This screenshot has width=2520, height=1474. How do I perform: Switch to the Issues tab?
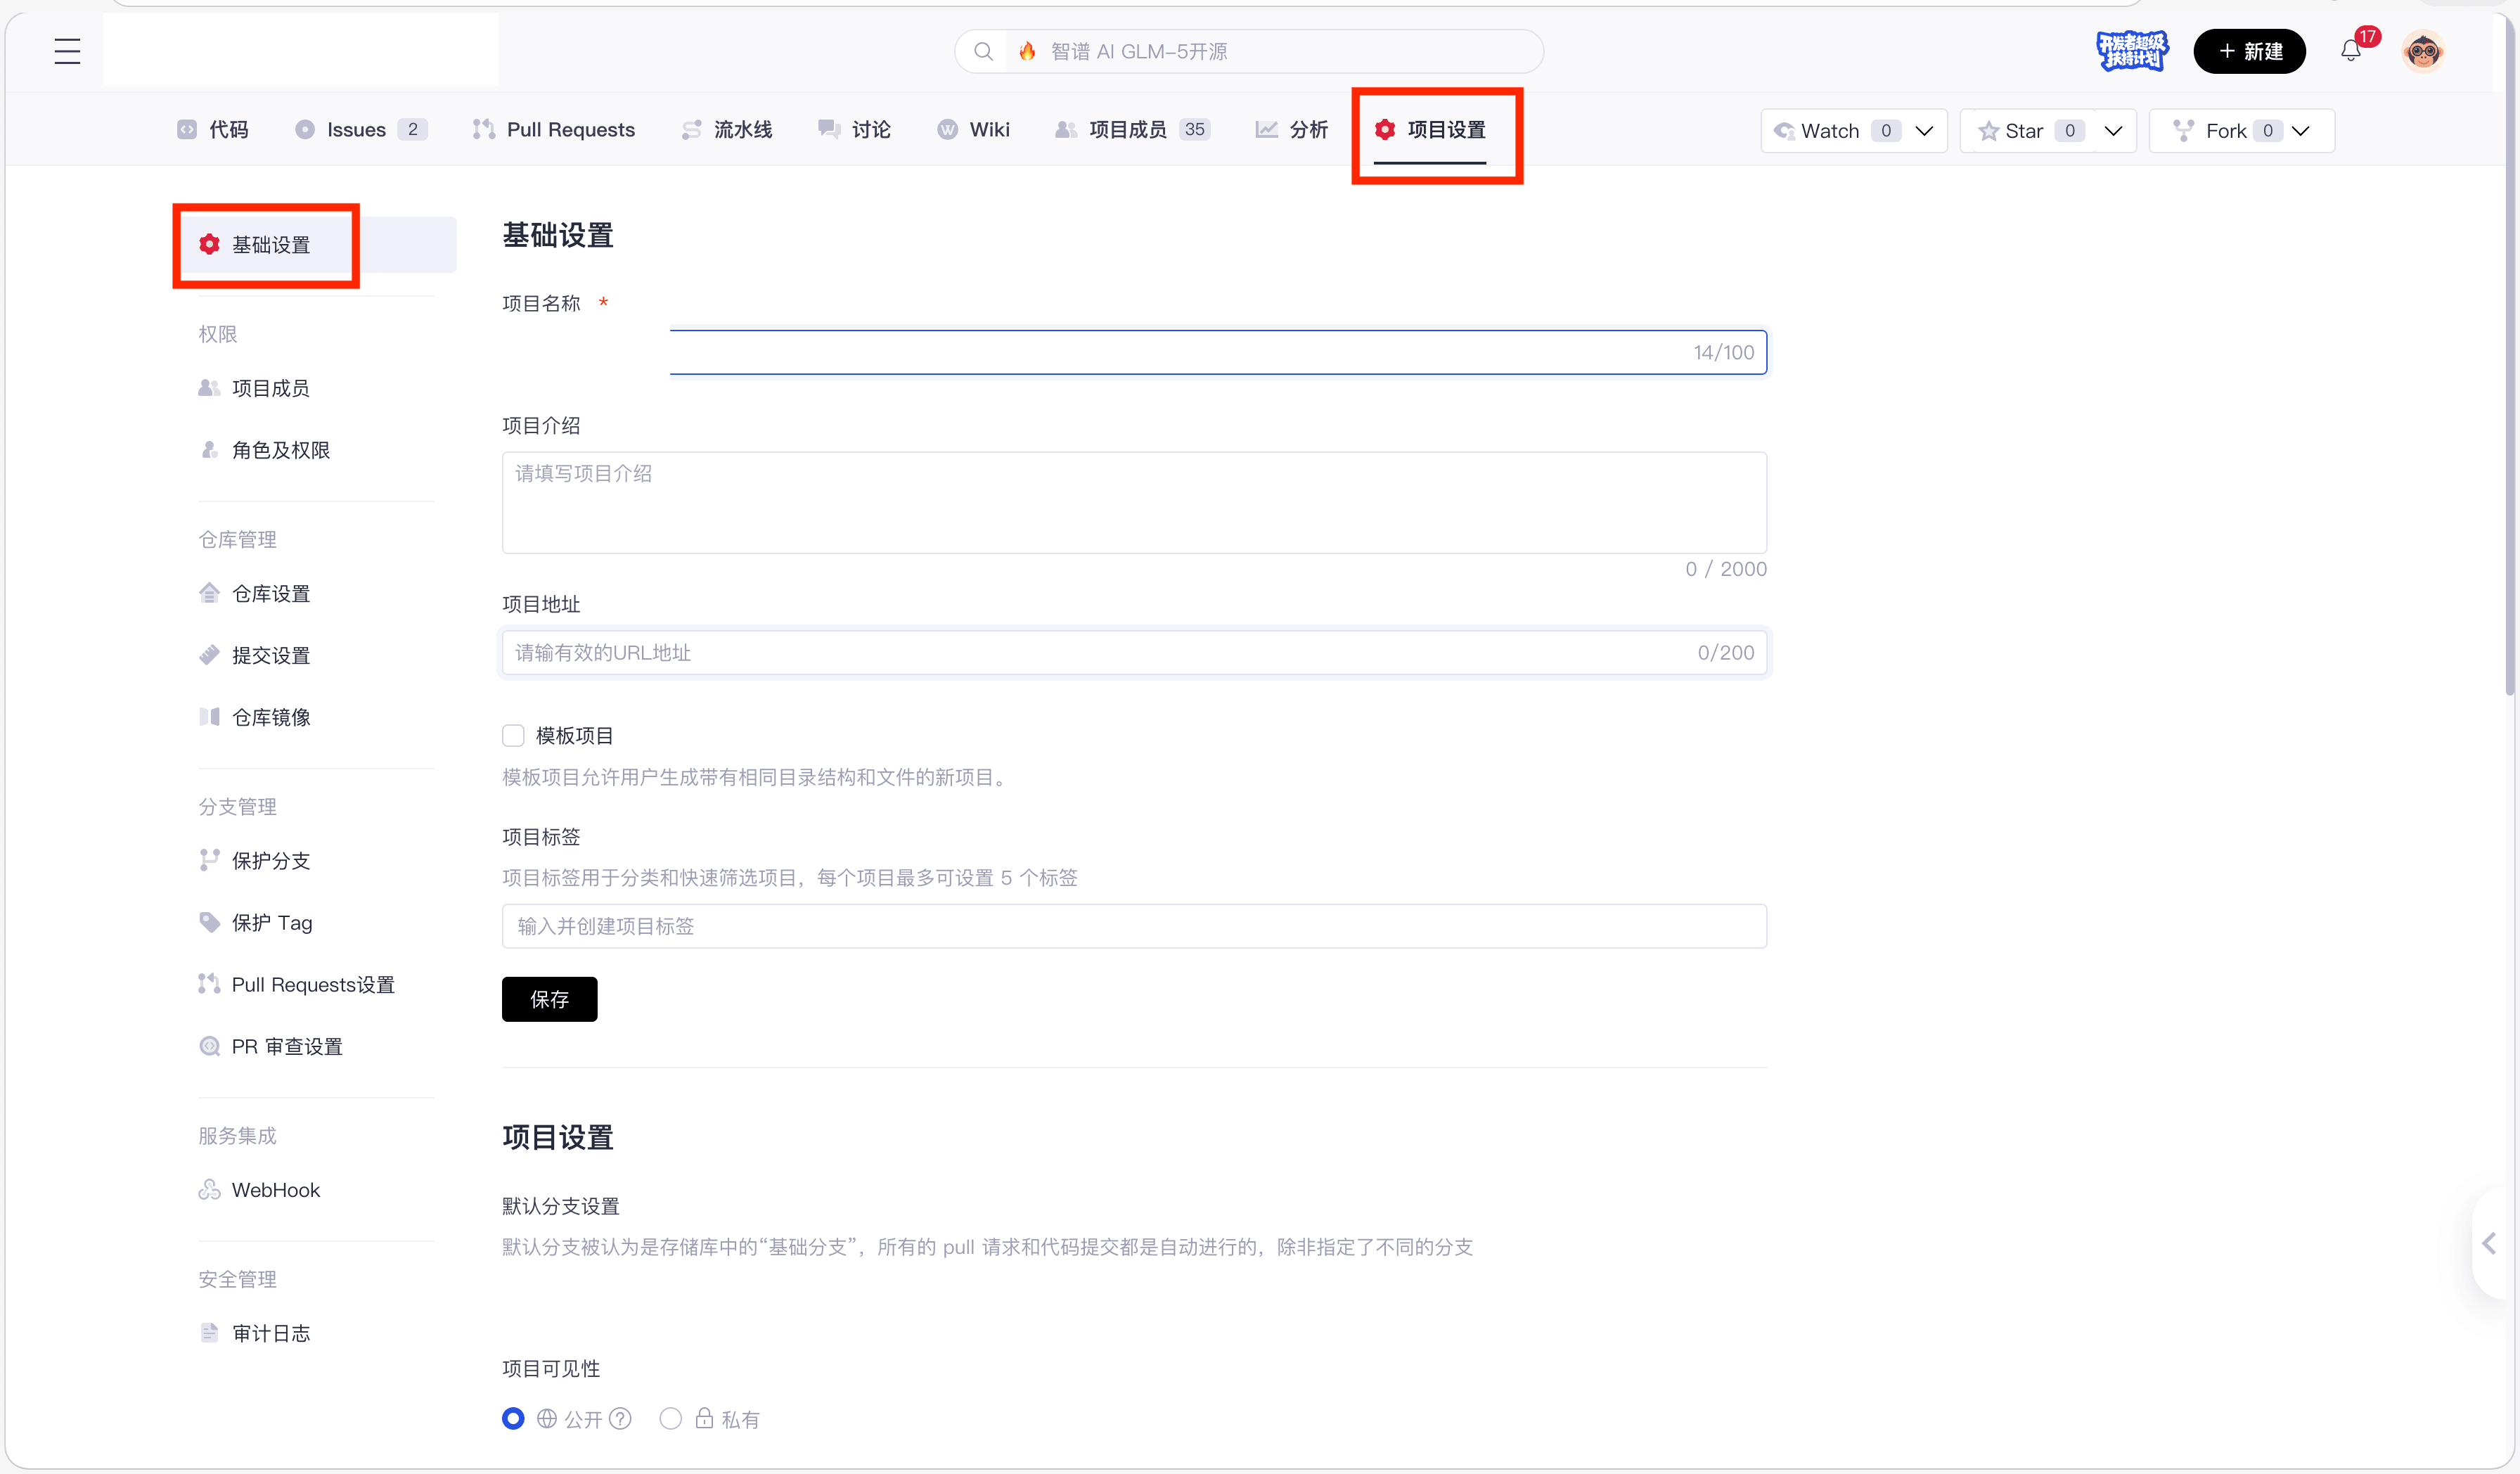(x=356, y=129)
